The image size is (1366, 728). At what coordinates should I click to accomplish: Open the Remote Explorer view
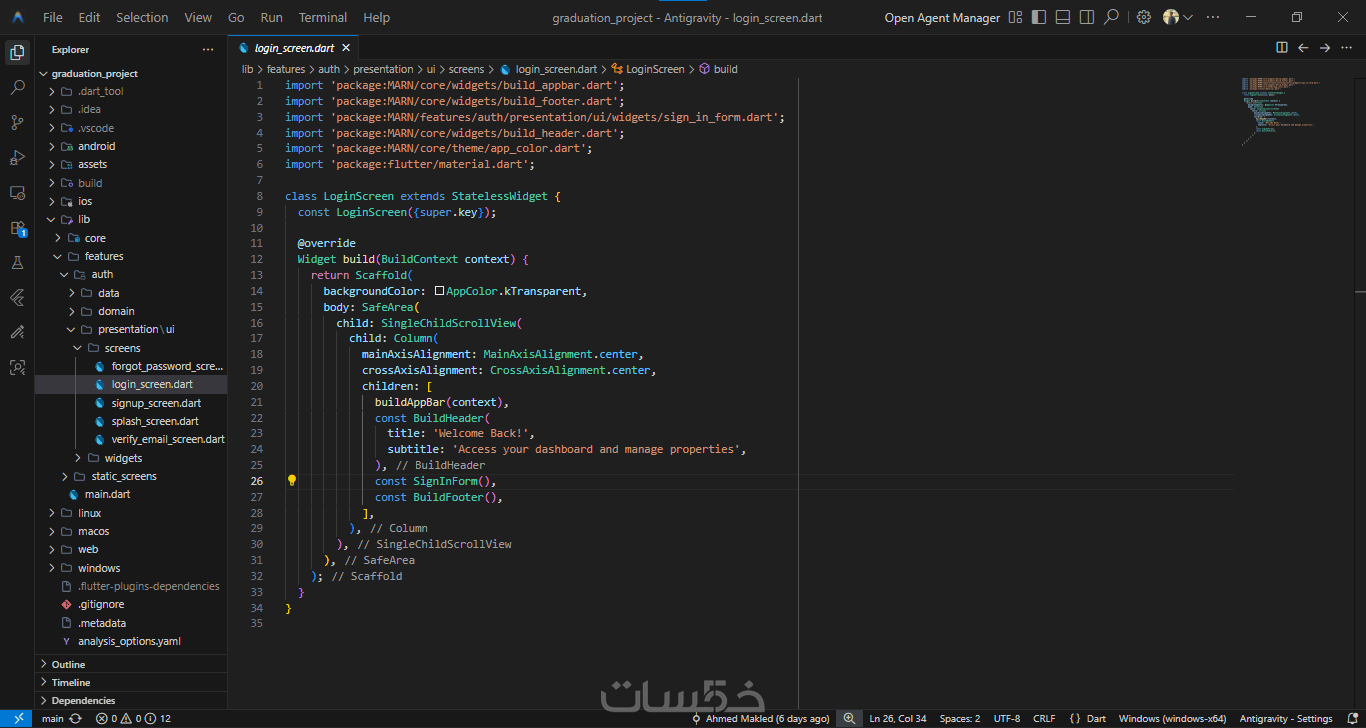tap(17, 193)
